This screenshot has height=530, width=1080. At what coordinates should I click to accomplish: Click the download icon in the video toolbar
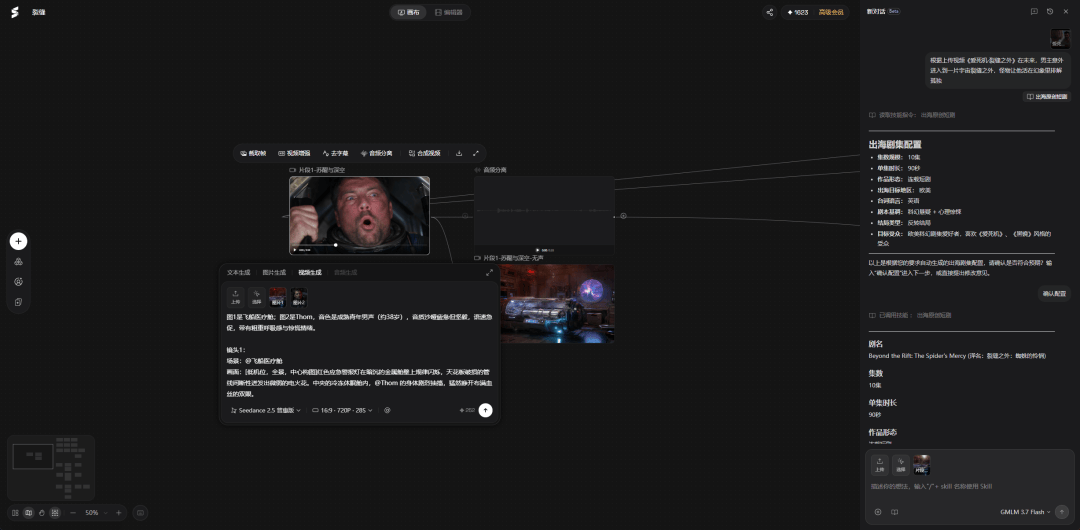point(459,153)
